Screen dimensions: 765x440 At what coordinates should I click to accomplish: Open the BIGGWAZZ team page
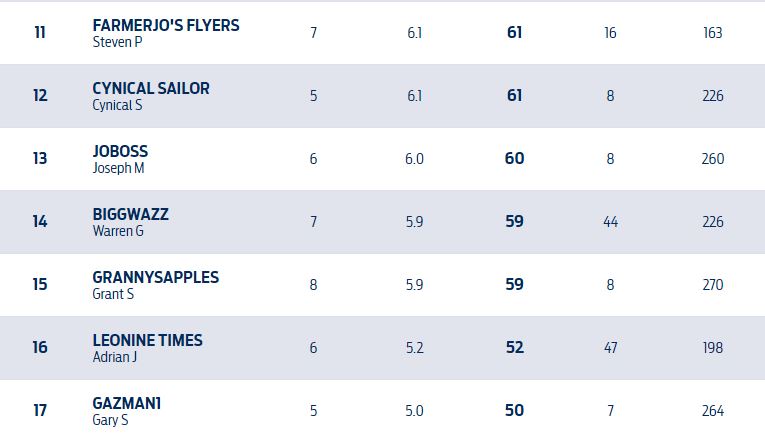click(130, 214)
